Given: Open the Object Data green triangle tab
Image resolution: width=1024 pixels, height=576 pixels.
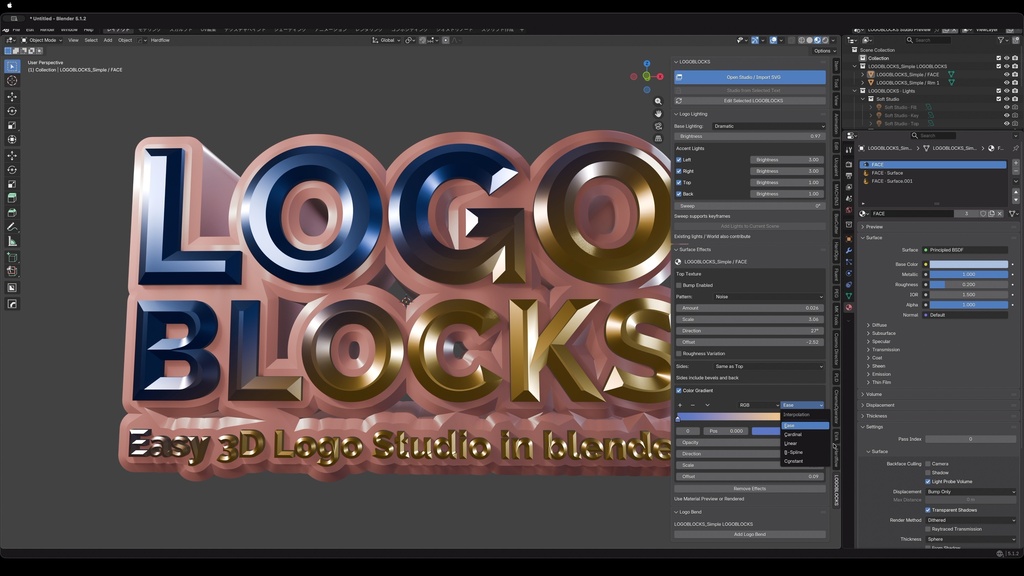Looking at the screenshot, I should click(x=848, y=296).
